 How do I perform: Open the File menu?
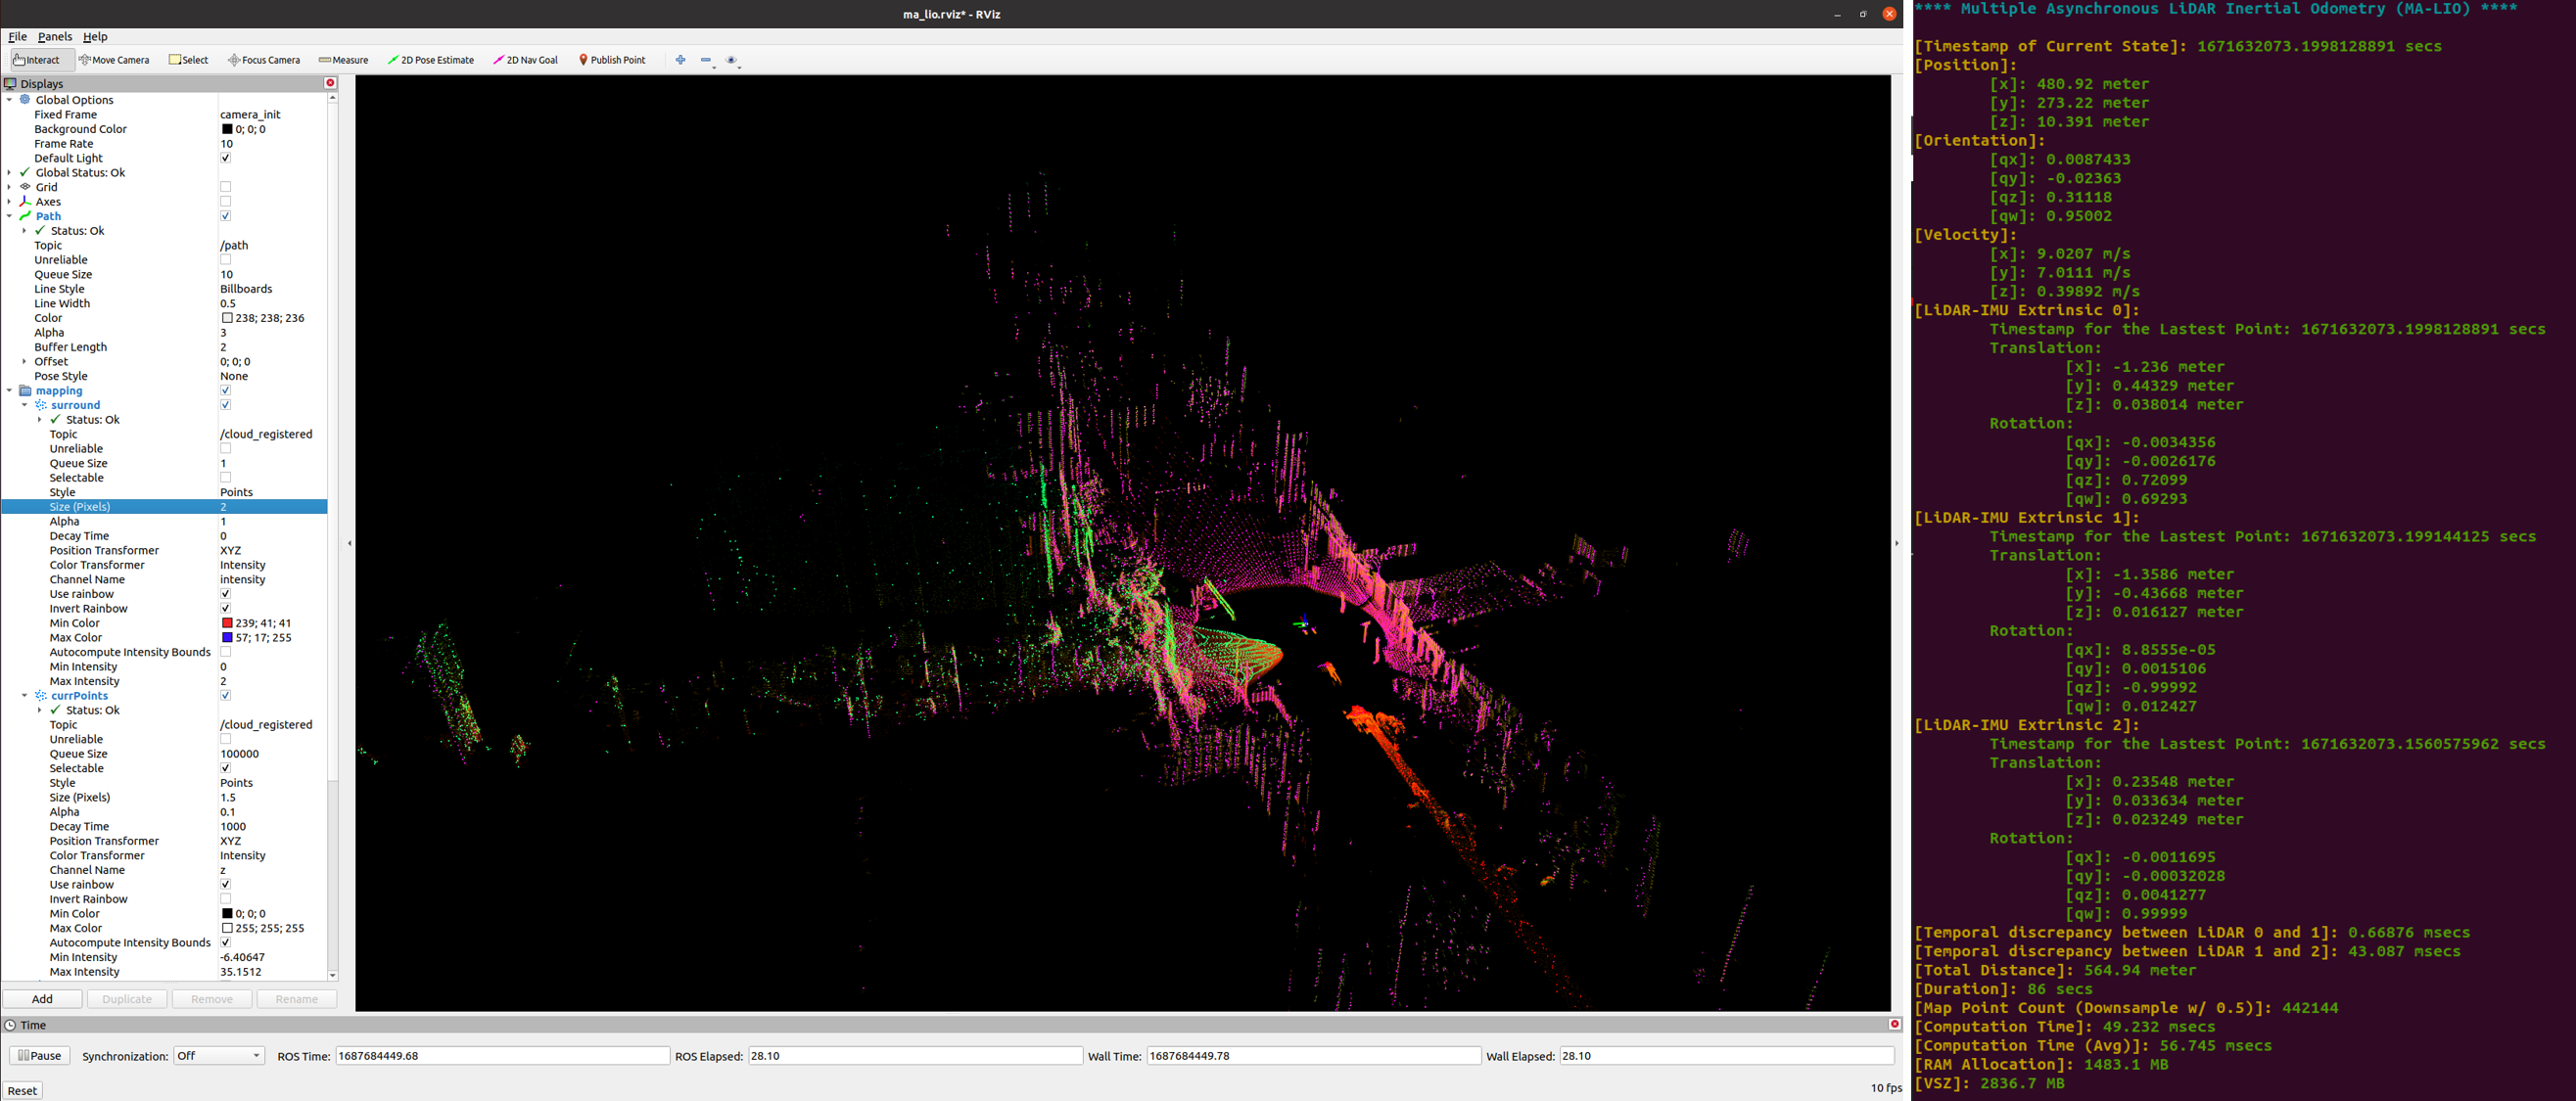point(17,36)
